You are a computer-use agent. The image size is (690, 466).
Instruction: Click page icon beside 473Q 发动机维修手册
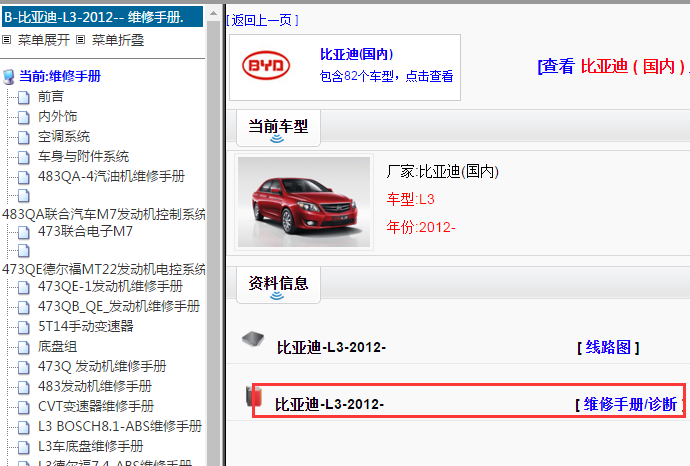[x=24, y=367]
